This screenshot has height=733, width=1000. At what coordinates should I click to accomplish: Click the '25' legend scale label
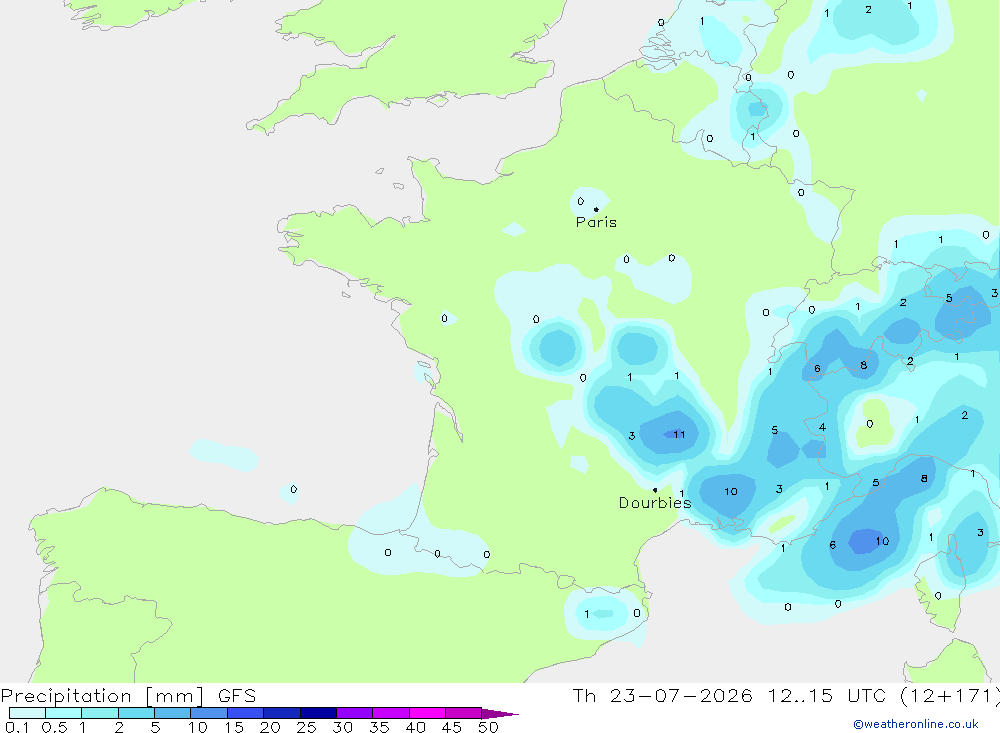click(306, 727)
